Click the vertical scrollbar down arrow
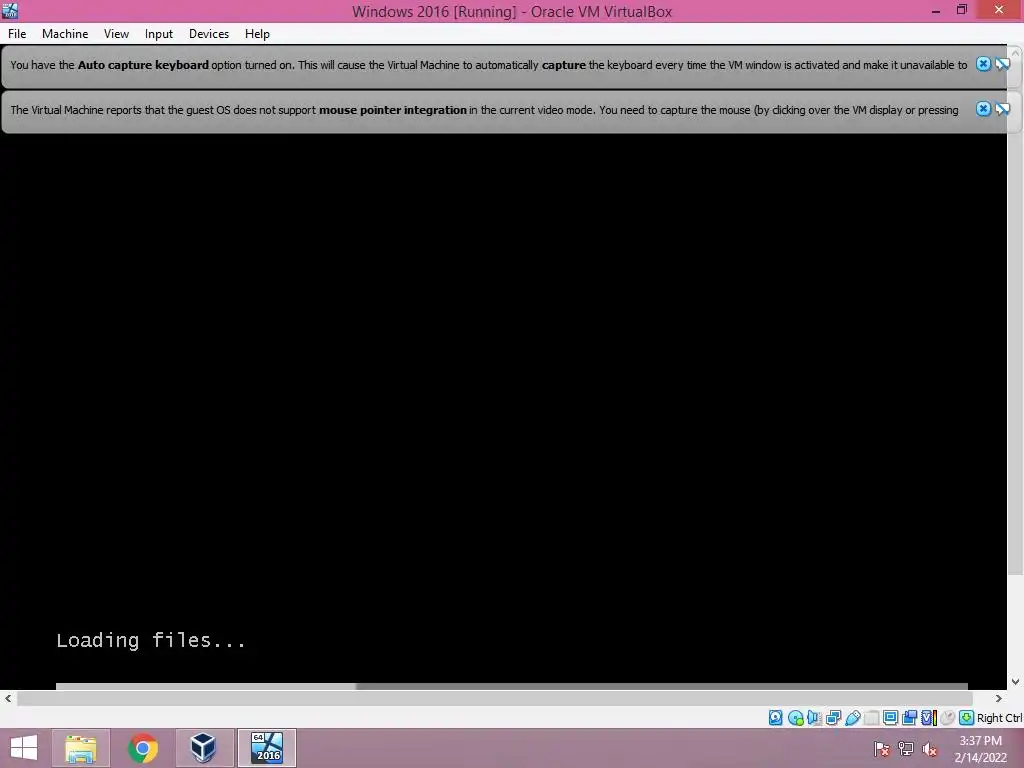1024x768 pixels. [x=1016, y=682]
